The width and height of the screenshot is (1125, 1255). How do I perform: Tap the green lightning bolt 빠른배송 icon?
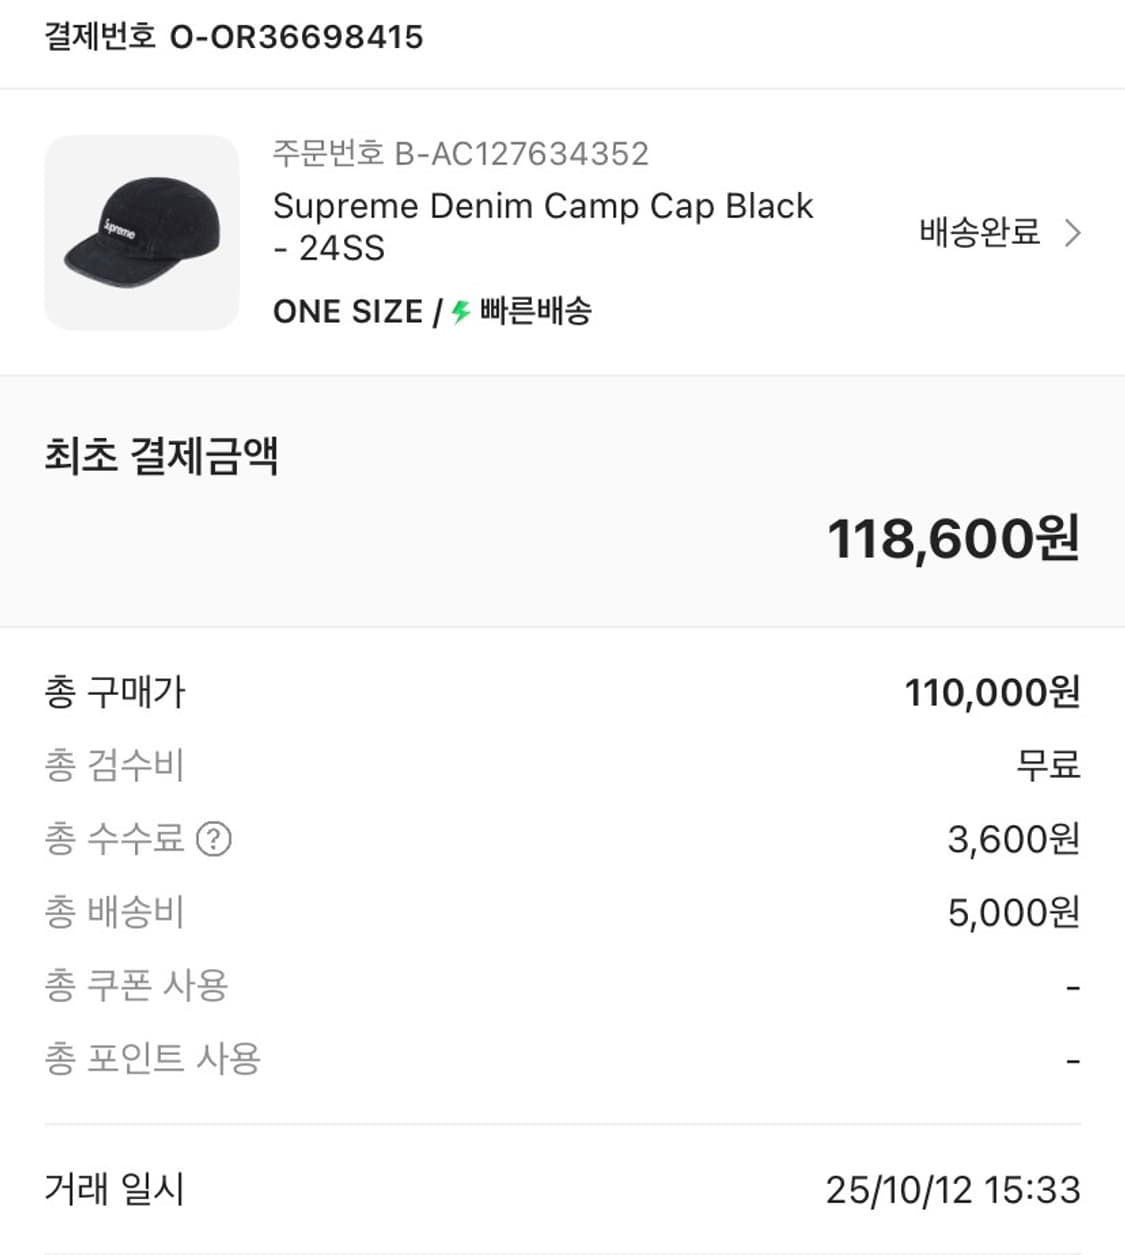click(461, 312)
